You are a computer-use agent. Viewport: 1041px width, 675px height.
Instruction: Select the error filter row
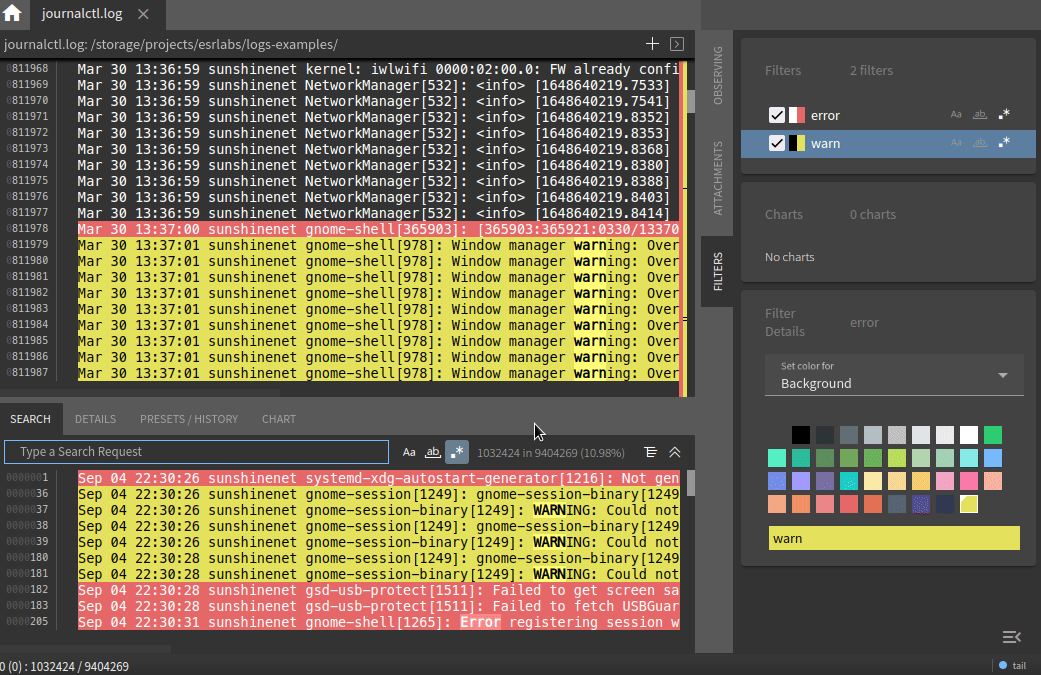pos(888,115)
